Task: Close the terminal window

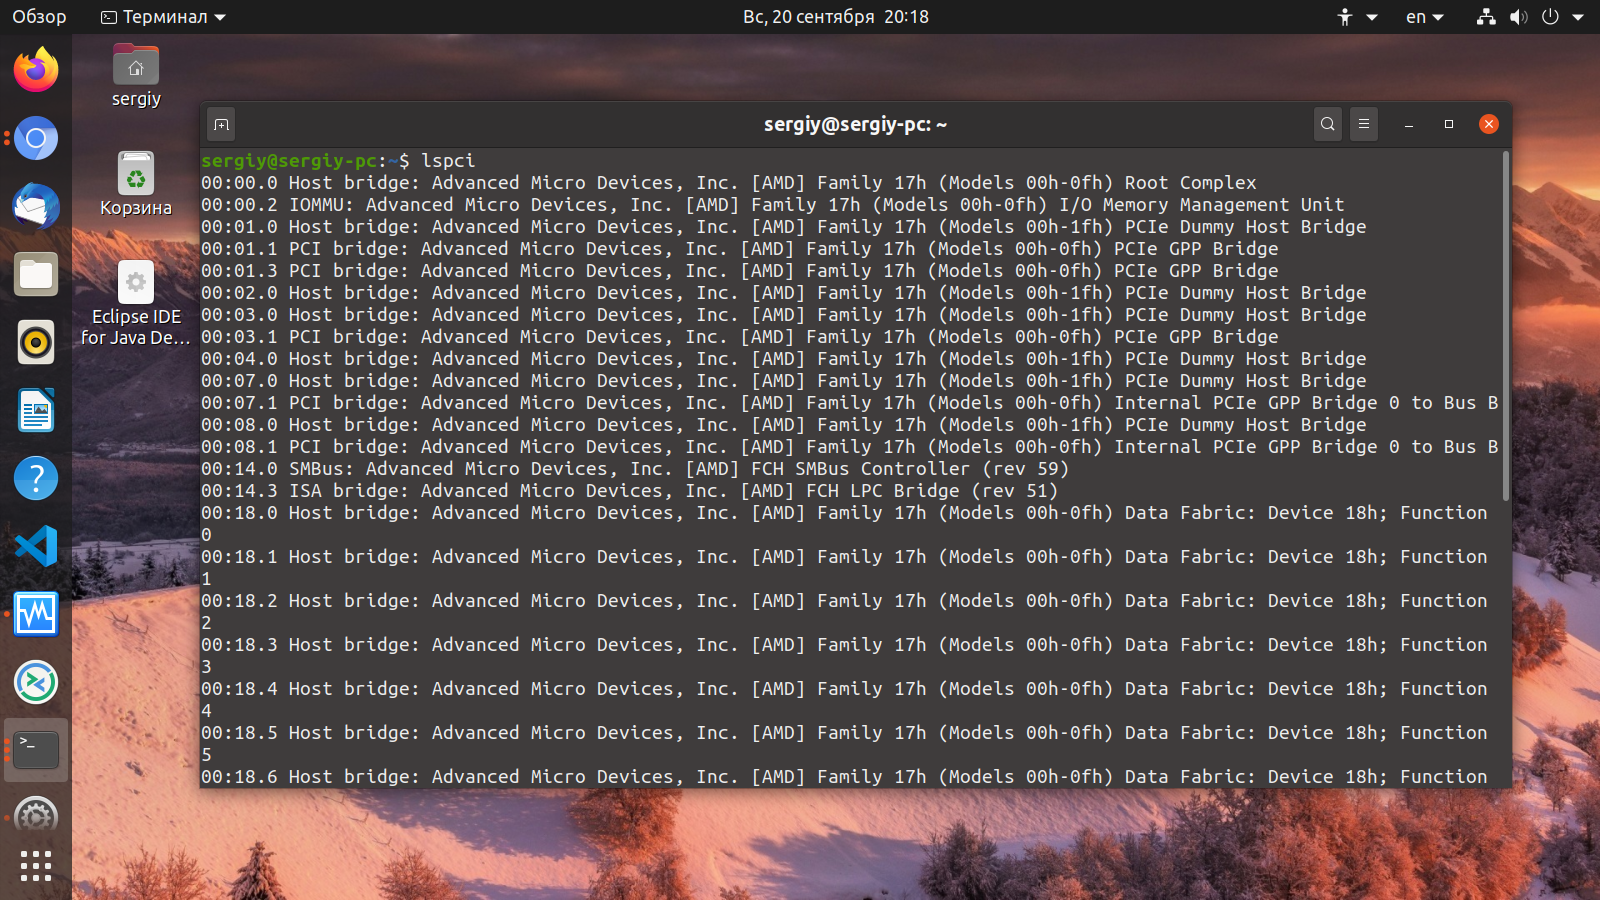Action: [1489, 124]
